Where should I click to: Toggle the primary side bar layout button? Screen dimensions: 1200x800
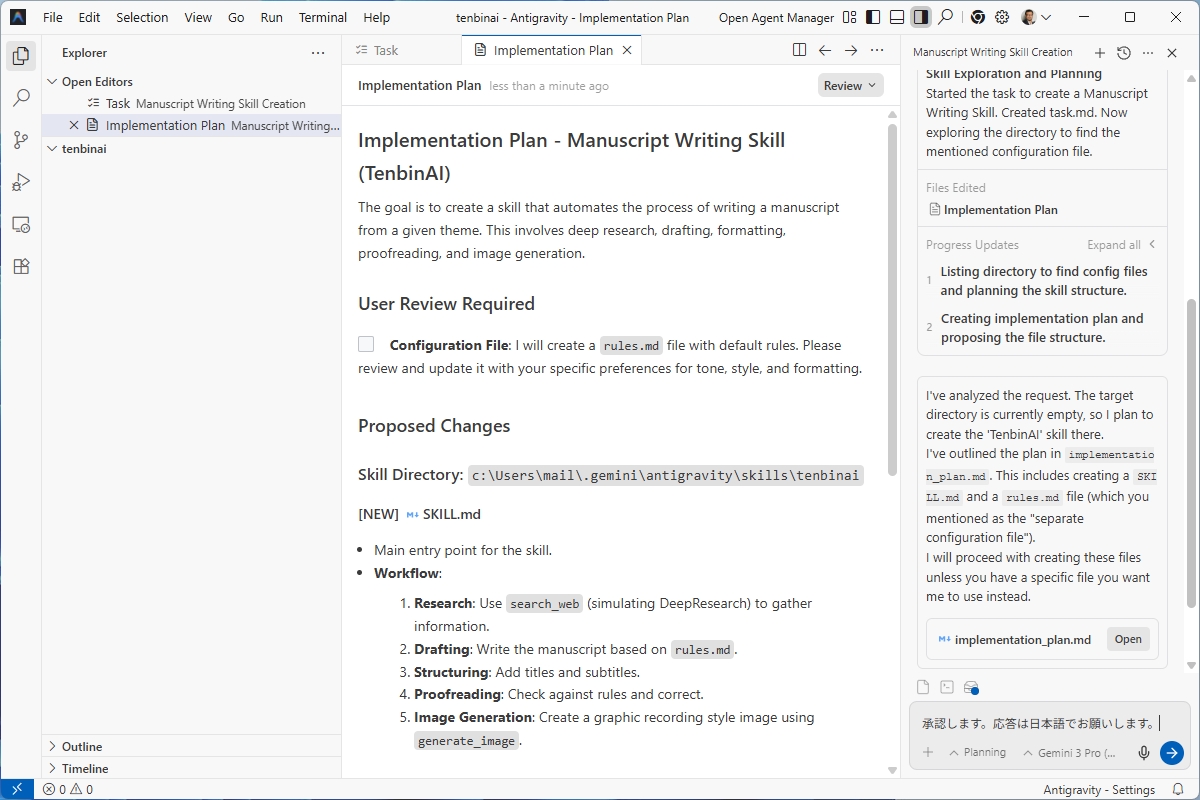[873, 17]
